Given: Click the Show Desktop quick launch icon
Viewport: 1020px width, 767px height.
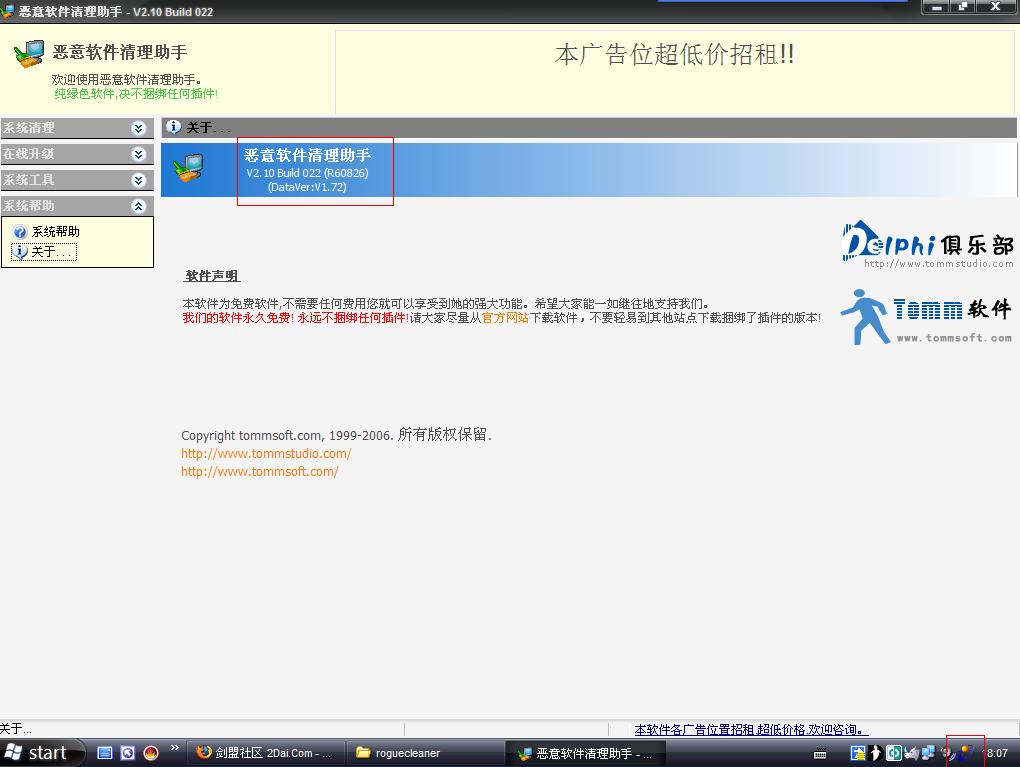Looking at the screenshot, I should (x=105, y=753).
